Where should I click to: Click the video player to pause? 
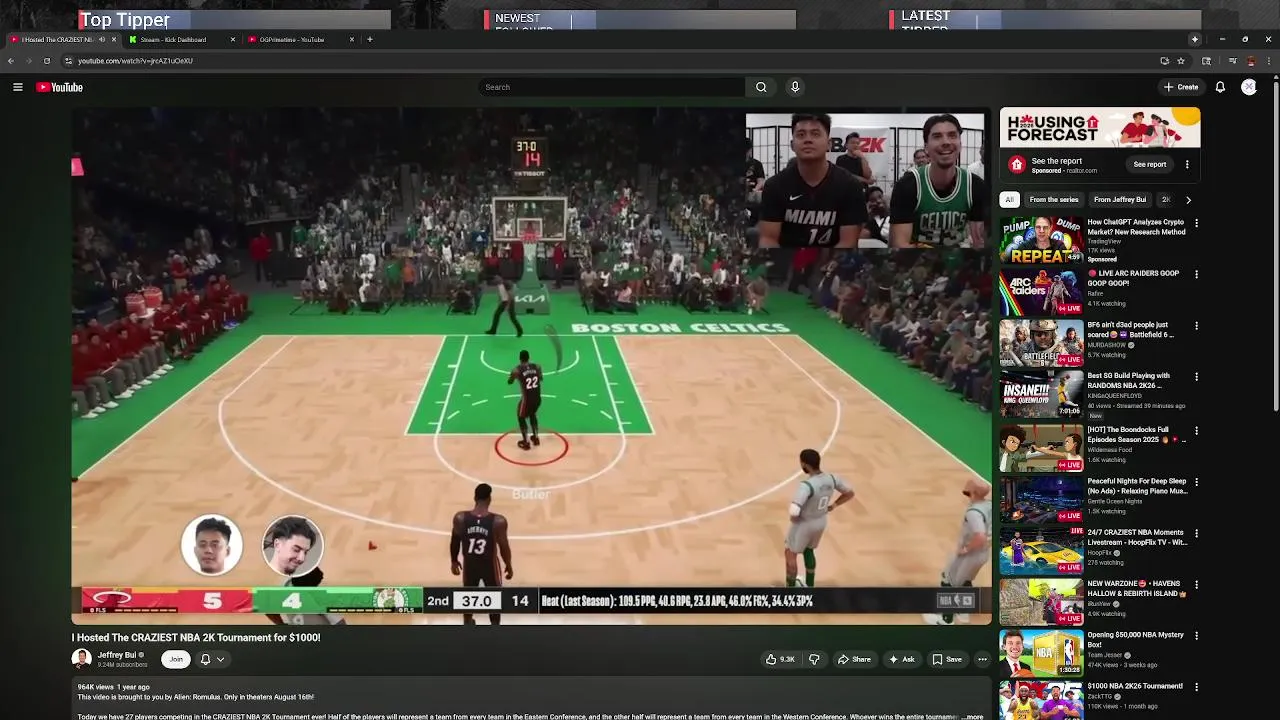(x=531, y=366)
